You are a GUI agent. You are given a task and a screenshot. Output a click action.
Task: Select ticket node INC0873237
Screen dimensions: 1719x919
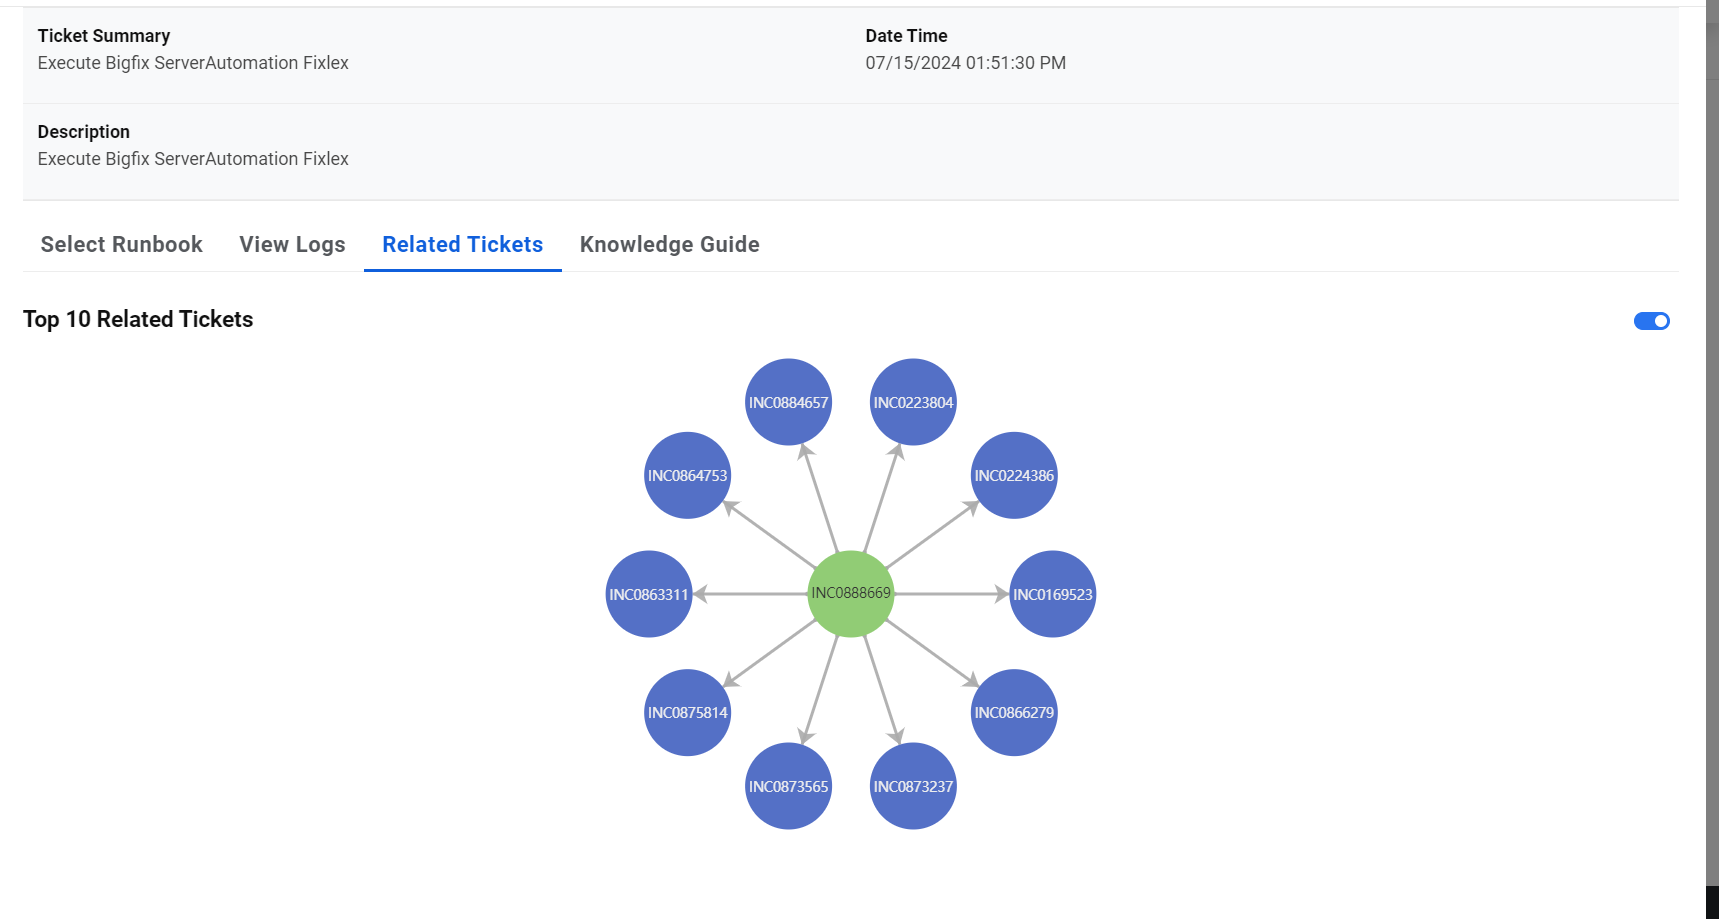click(913, 786)
